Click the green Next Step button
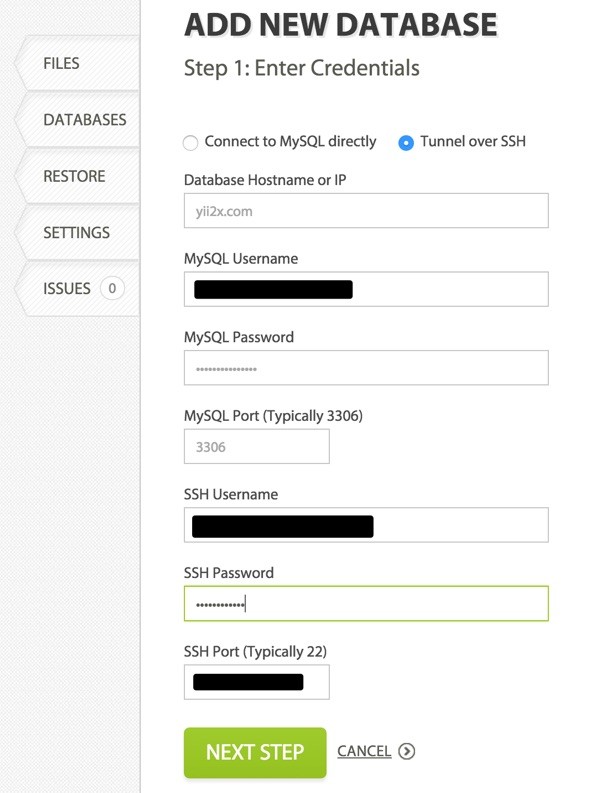This screenshot has height=793, width=600. [255, 753]
